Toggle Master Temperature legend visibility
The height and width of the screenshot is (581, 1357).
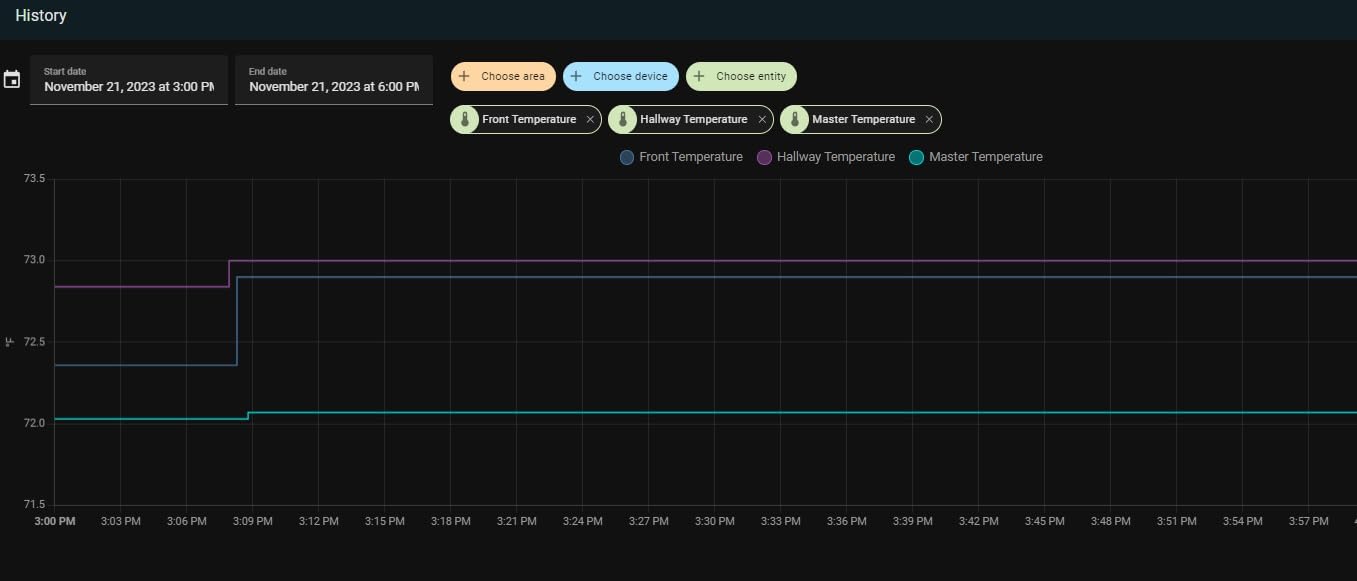[976, 157]
